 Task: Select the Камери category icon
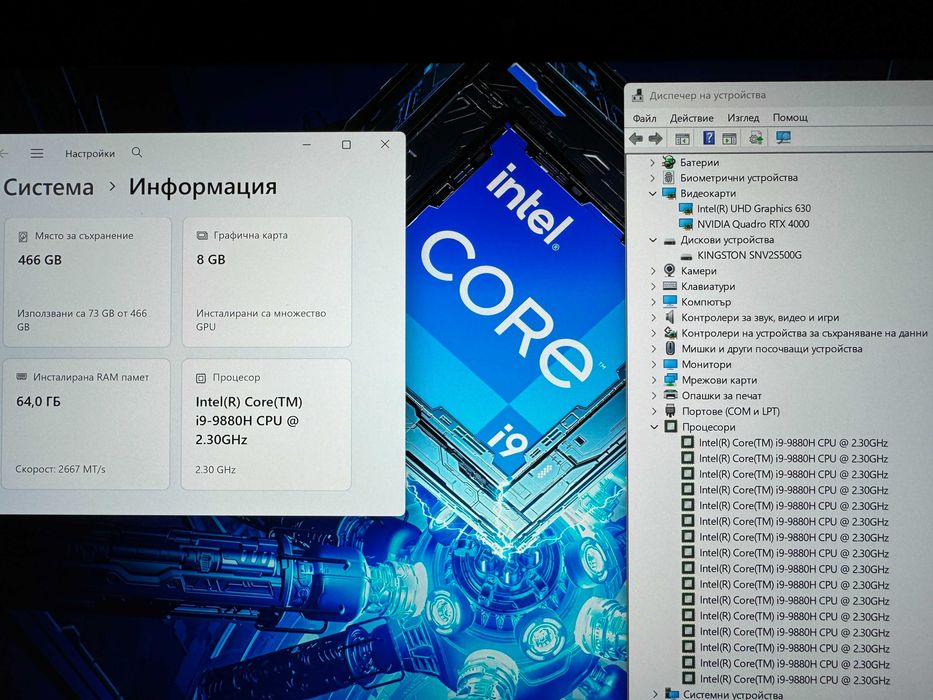coord(669,270)
